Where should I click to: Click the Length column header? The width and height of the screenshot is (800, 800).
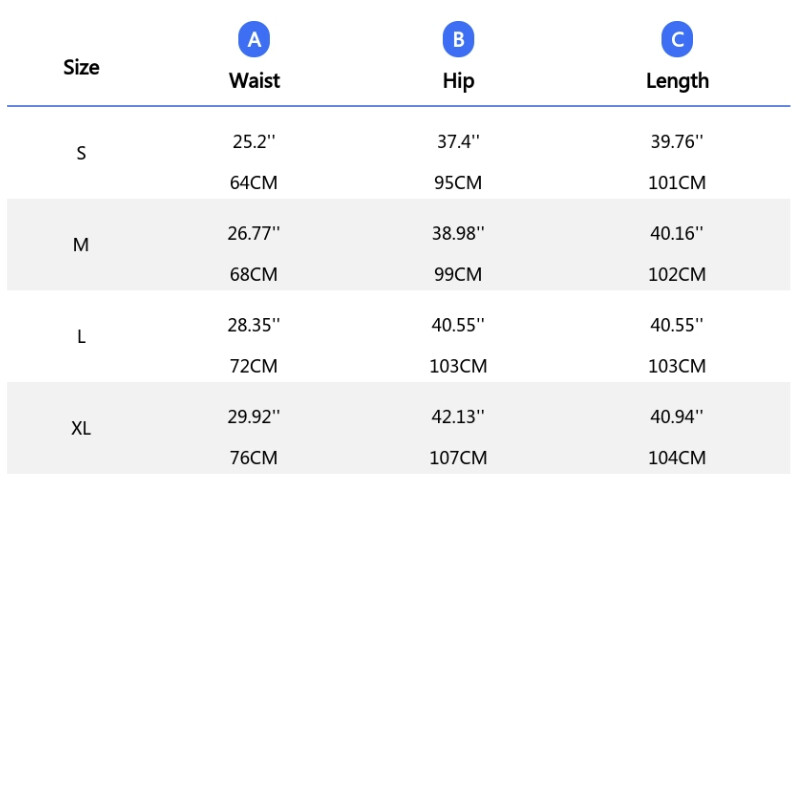677,81
